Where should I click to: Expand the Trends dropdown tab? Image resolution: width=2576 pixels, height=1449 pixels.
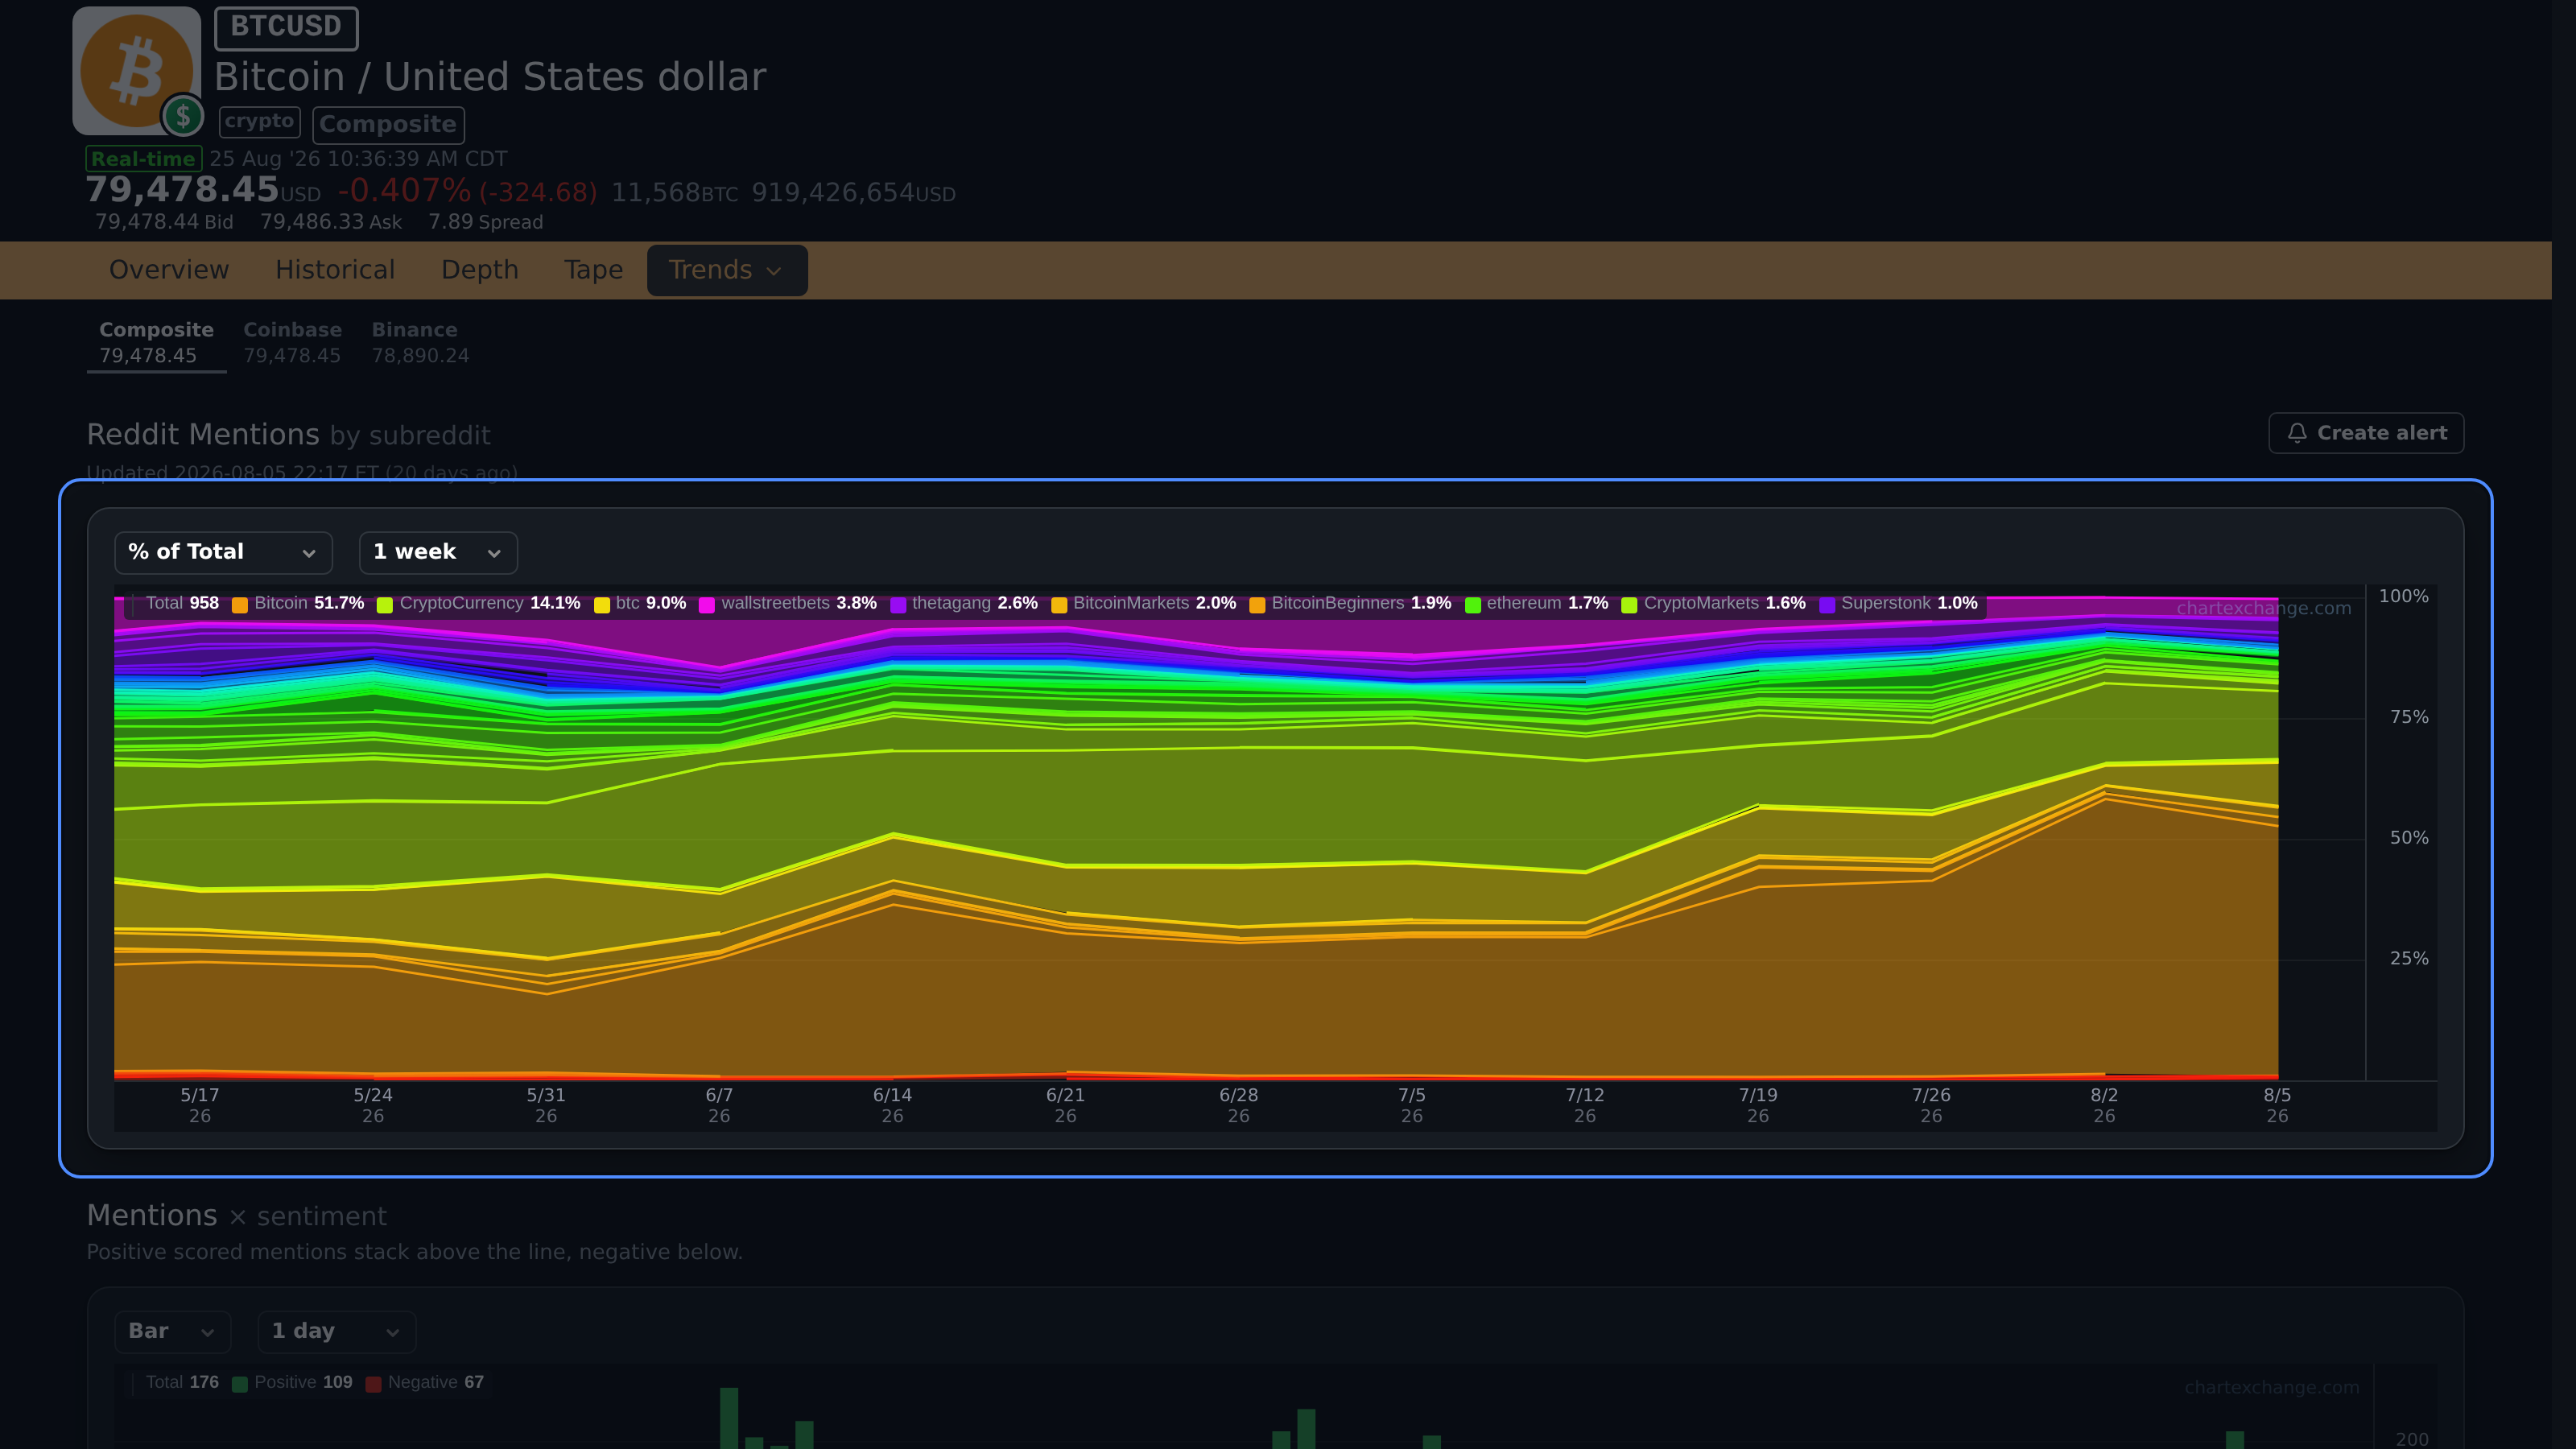coord(727,270)
